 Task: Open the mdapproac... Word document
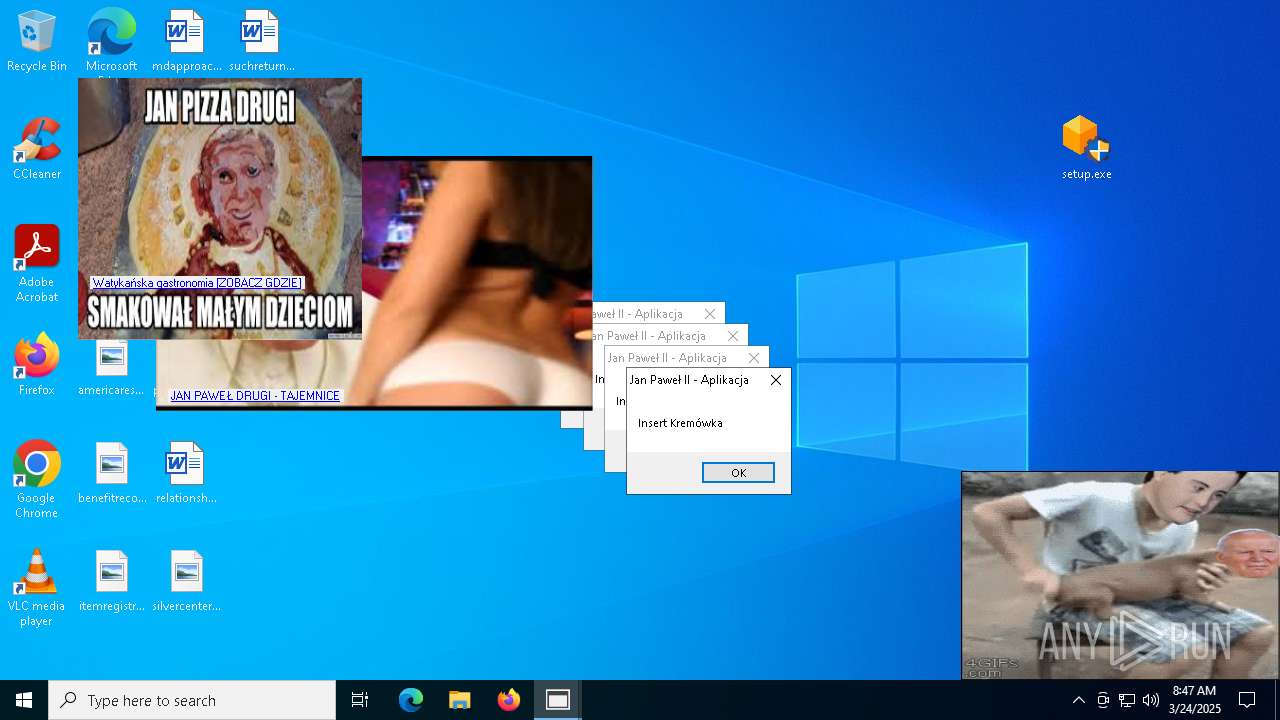[186, 41]
